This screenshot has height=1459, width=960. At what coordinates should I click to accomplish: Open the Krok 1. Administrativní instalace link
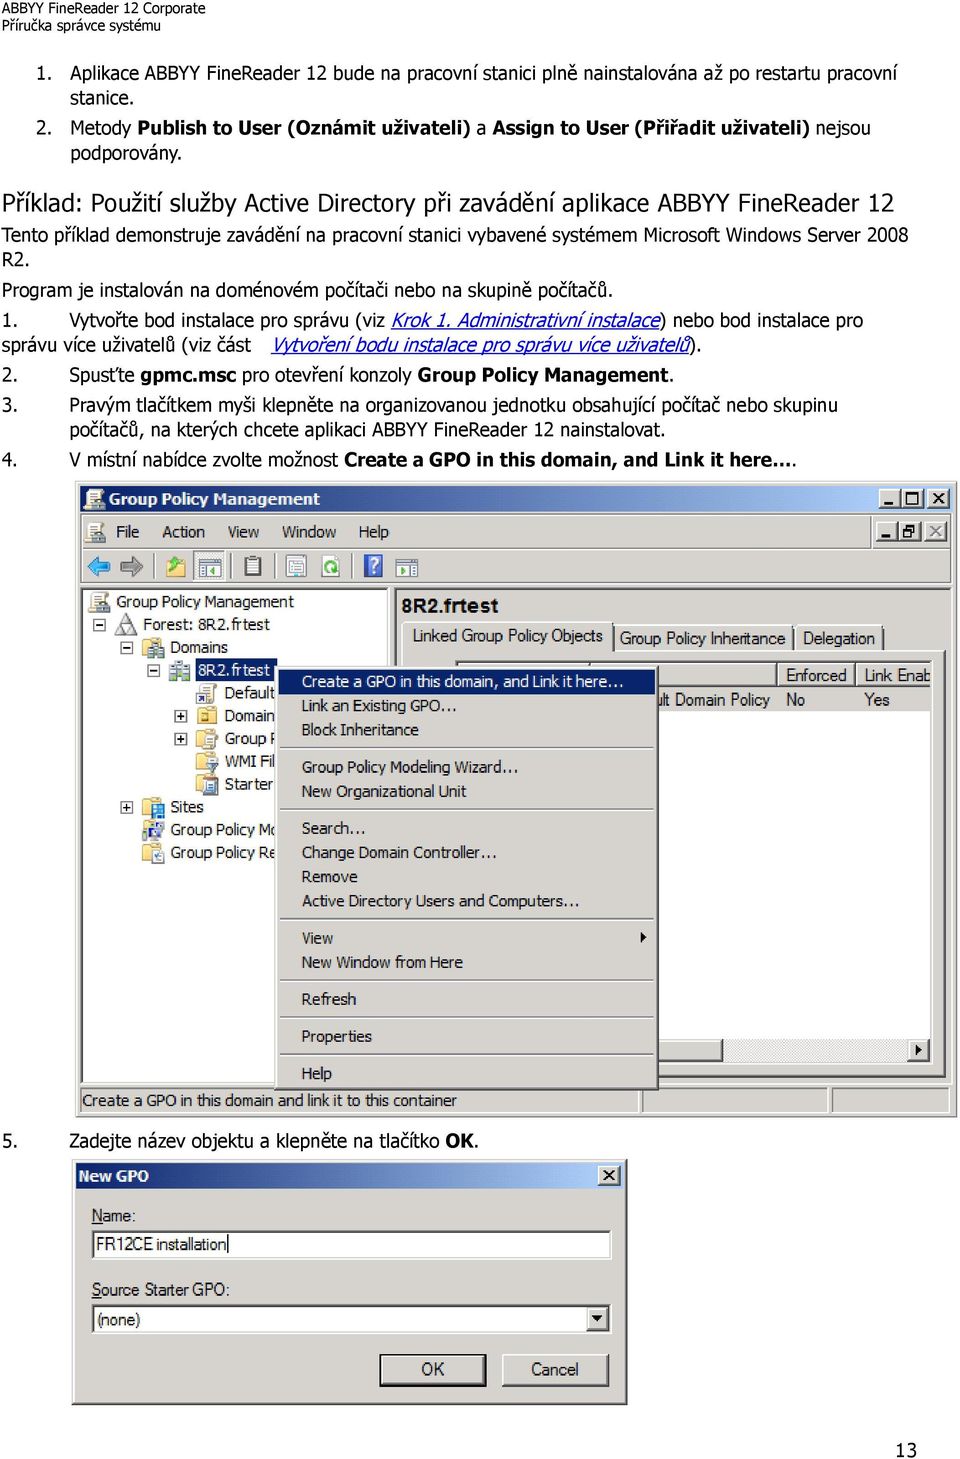[525, 320]
